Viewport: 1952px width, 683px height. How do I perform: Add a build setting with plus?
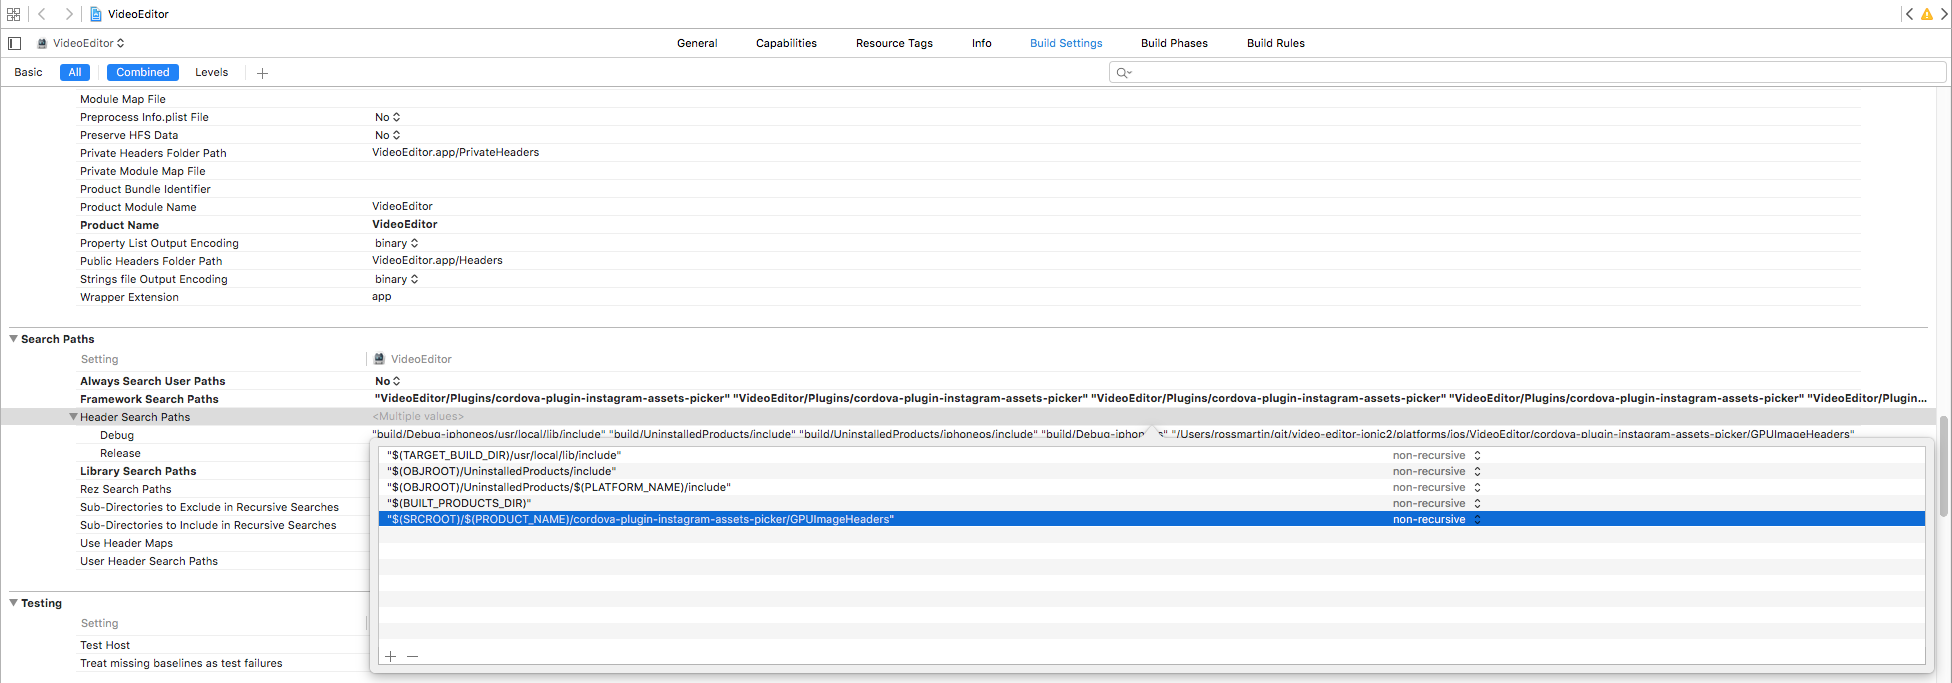[x=262, y=73]
